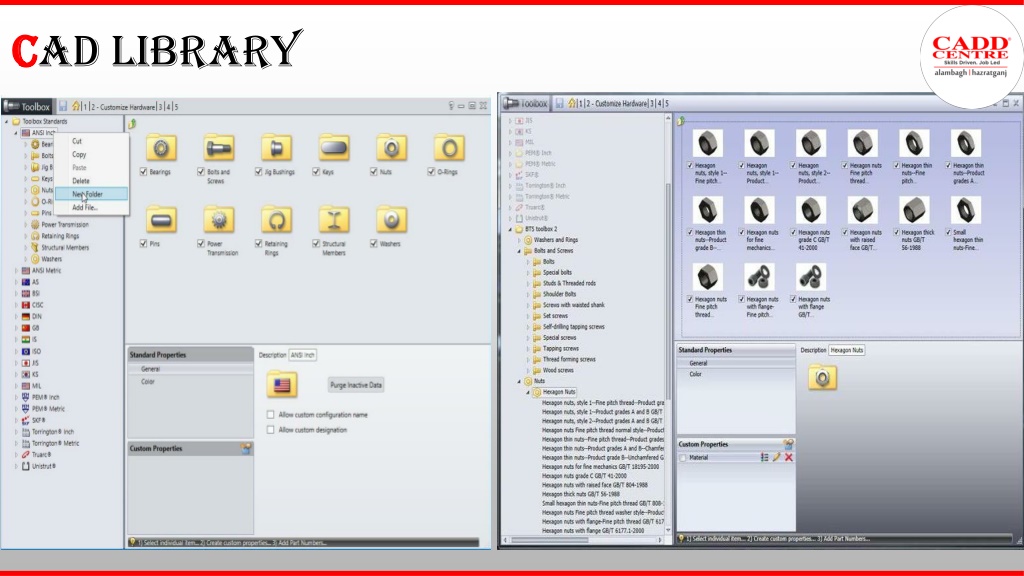Screen dimensions: 1024x576
Task: Enable Allow custom designation
Action: coord(270,430)
